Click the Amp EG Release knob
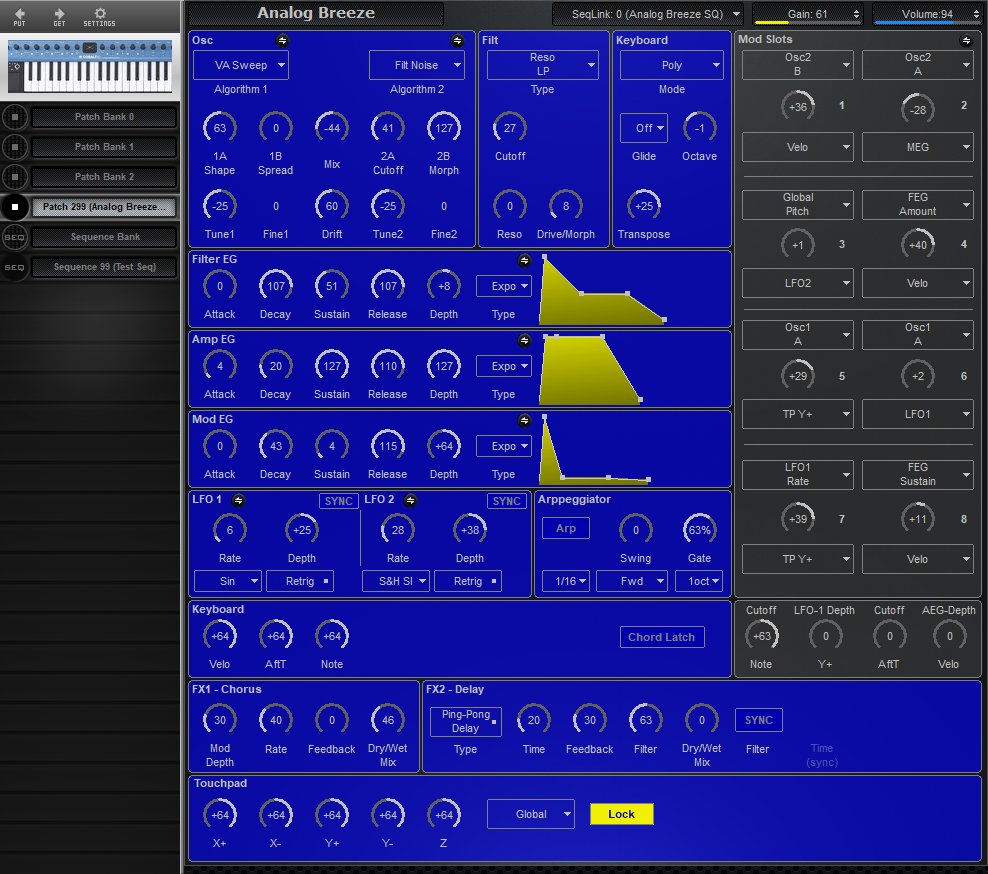The width and height of the screenshot is (988, 874). coord(388,366)
